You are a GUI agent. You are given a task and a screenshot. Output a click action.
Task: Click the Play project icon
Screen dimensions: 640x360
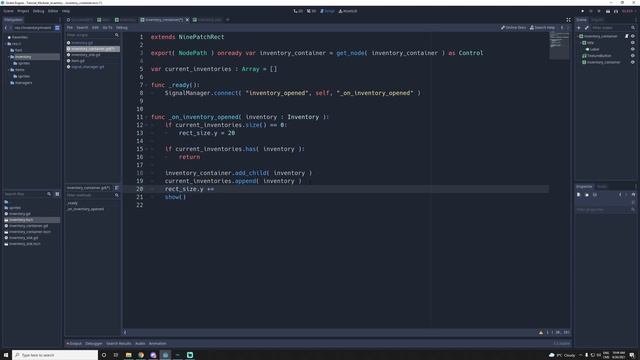tap(582, 11)
